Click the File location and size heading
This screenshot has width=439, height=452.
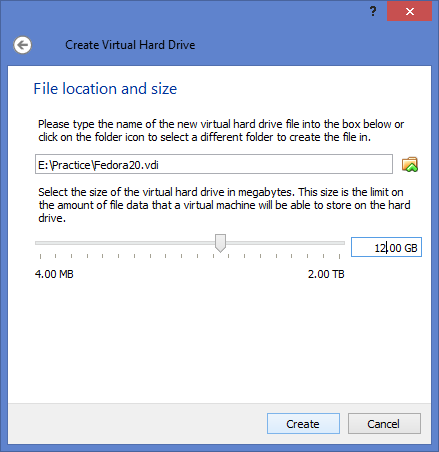point(105,89)
